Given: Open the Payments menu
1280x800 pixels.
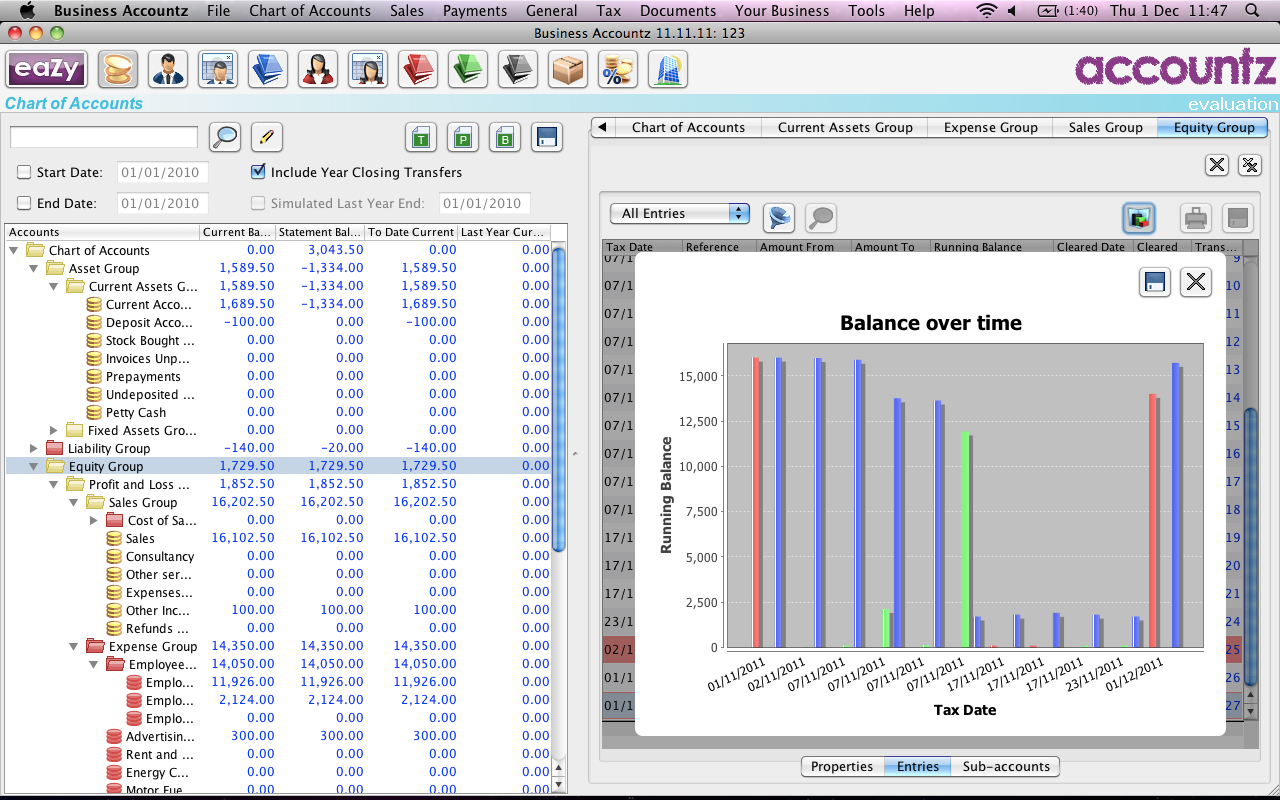Looking at the screenshot, I should coord(475,11).
